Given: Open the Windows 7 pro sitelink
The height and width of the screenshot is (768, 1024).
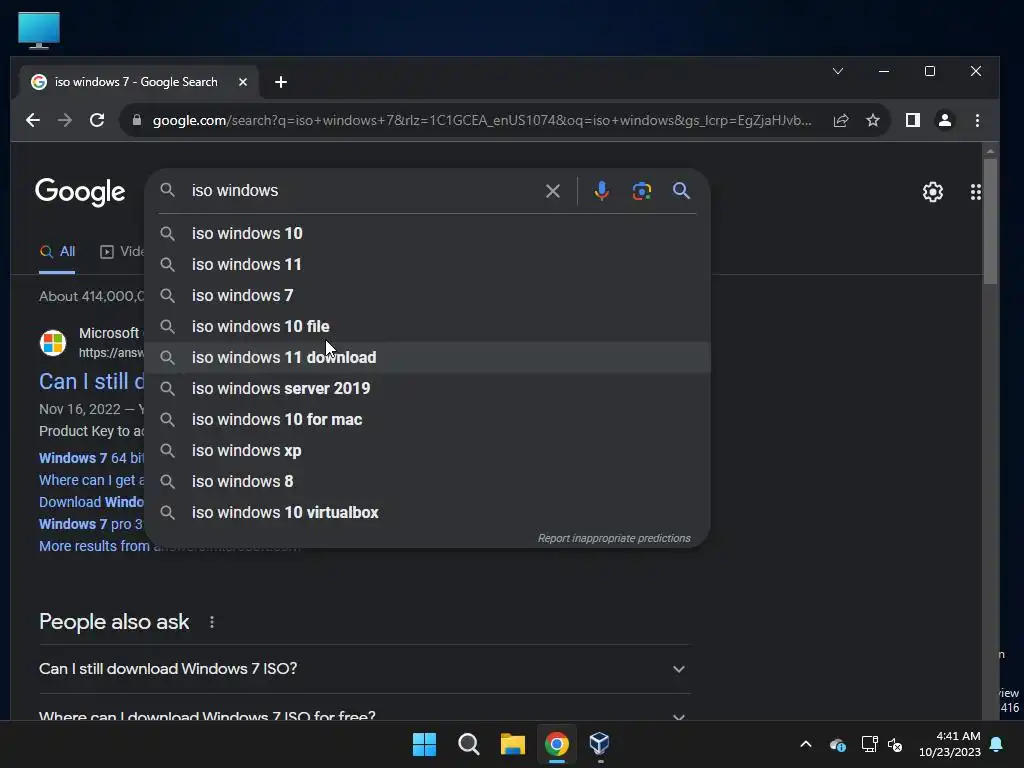Looking at the screenshot, I should tap(91, 524).
